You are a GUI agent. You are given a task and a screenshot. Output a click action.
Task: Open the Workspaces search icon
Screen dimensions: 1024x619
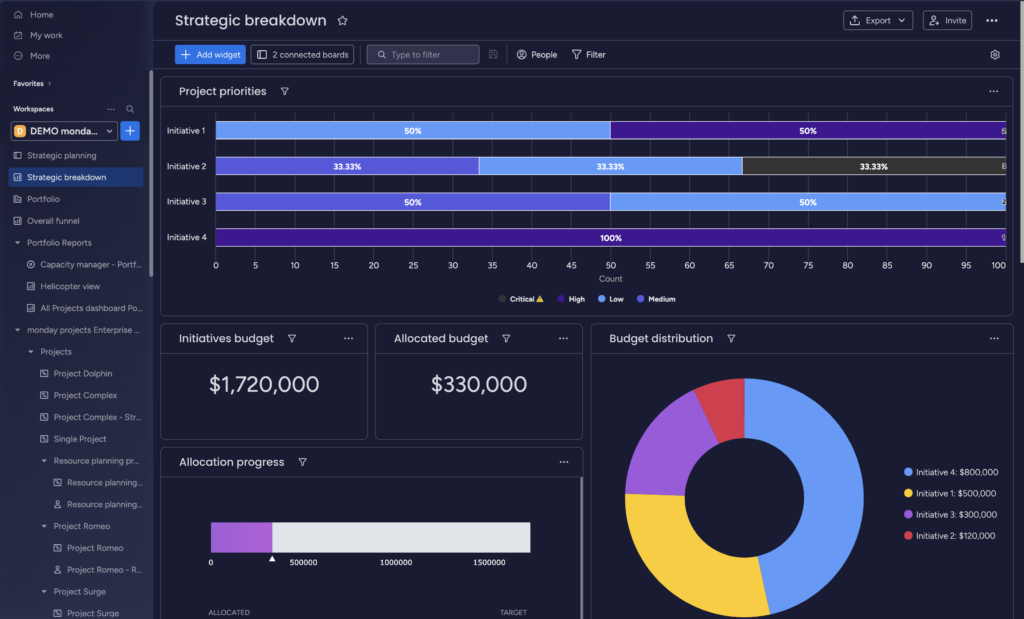[130, 108]
